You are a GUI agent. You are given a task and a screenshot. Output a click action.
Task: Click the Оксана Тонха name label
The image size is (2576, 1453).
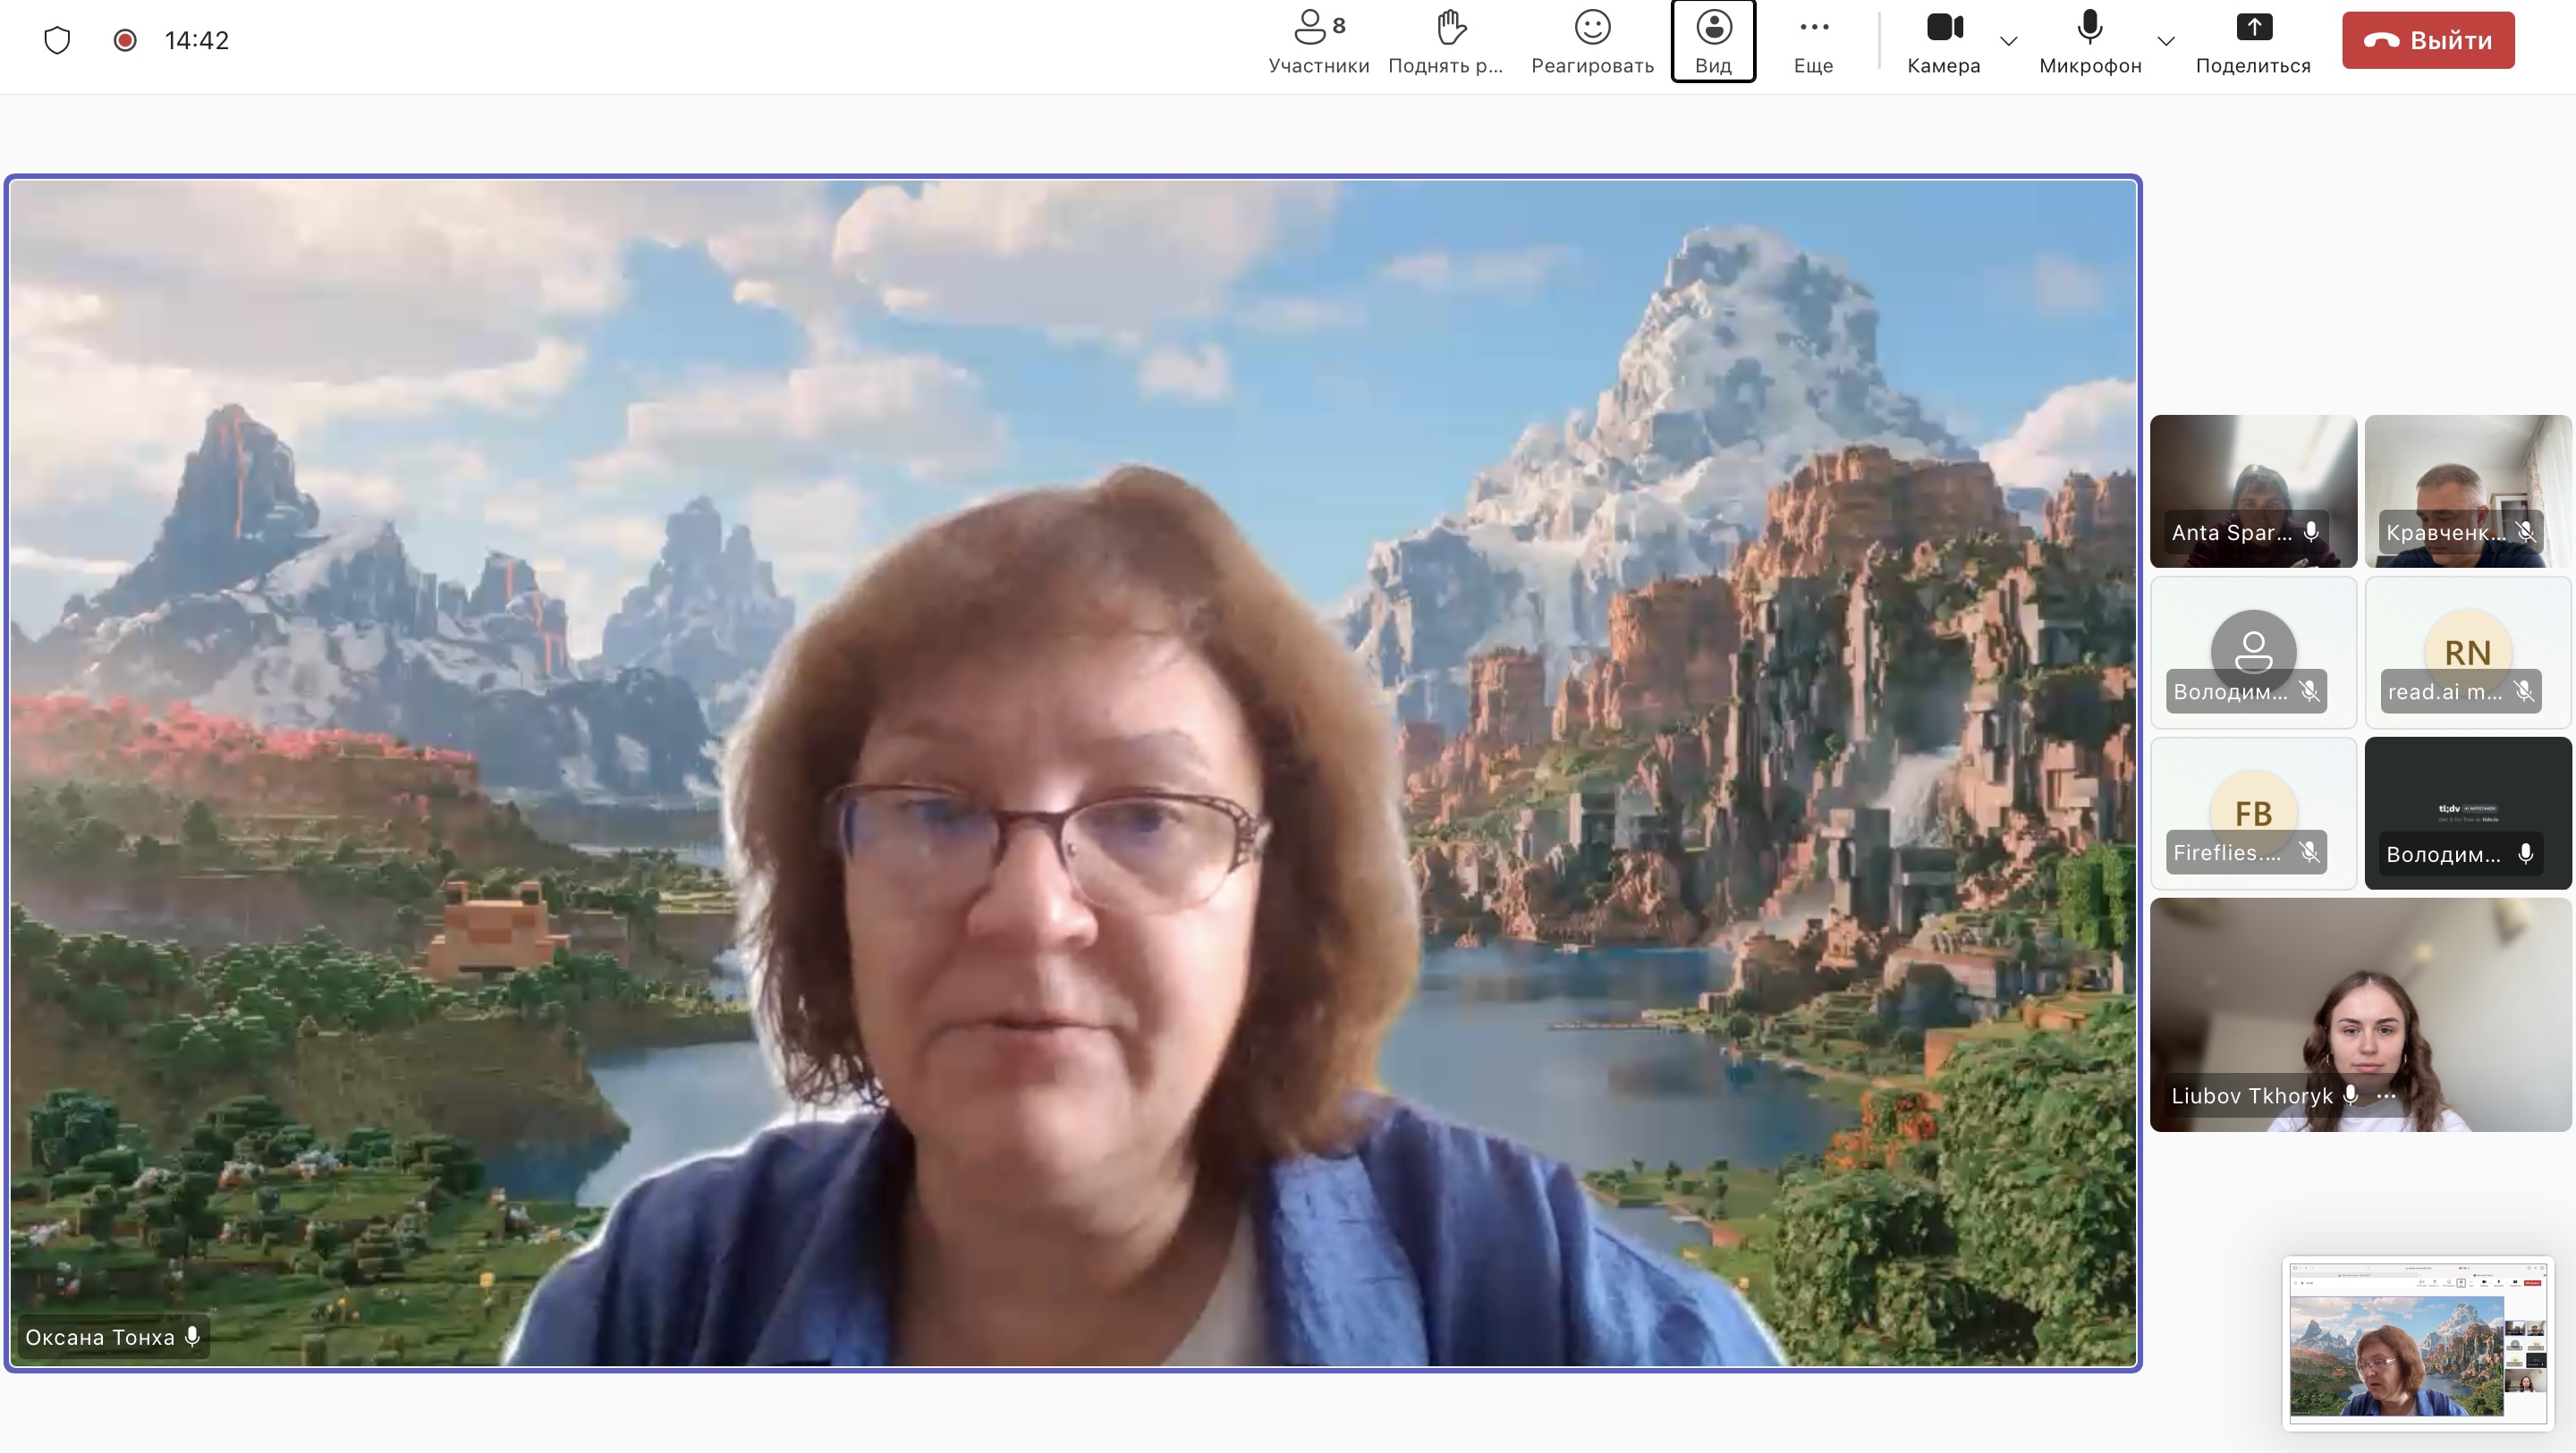tap(100, 1337)
